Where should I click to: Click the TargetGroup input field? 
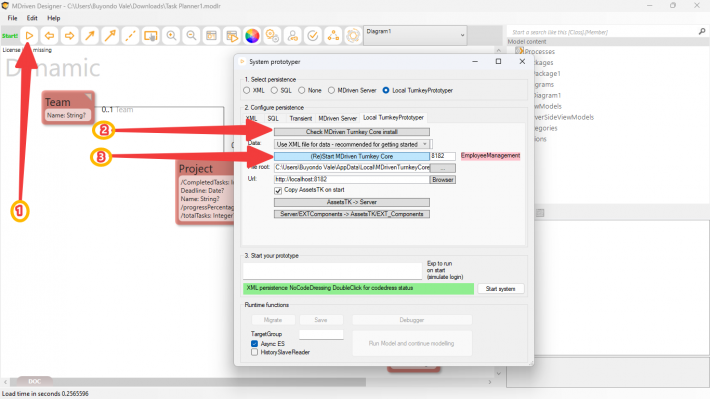click(321, 334)
